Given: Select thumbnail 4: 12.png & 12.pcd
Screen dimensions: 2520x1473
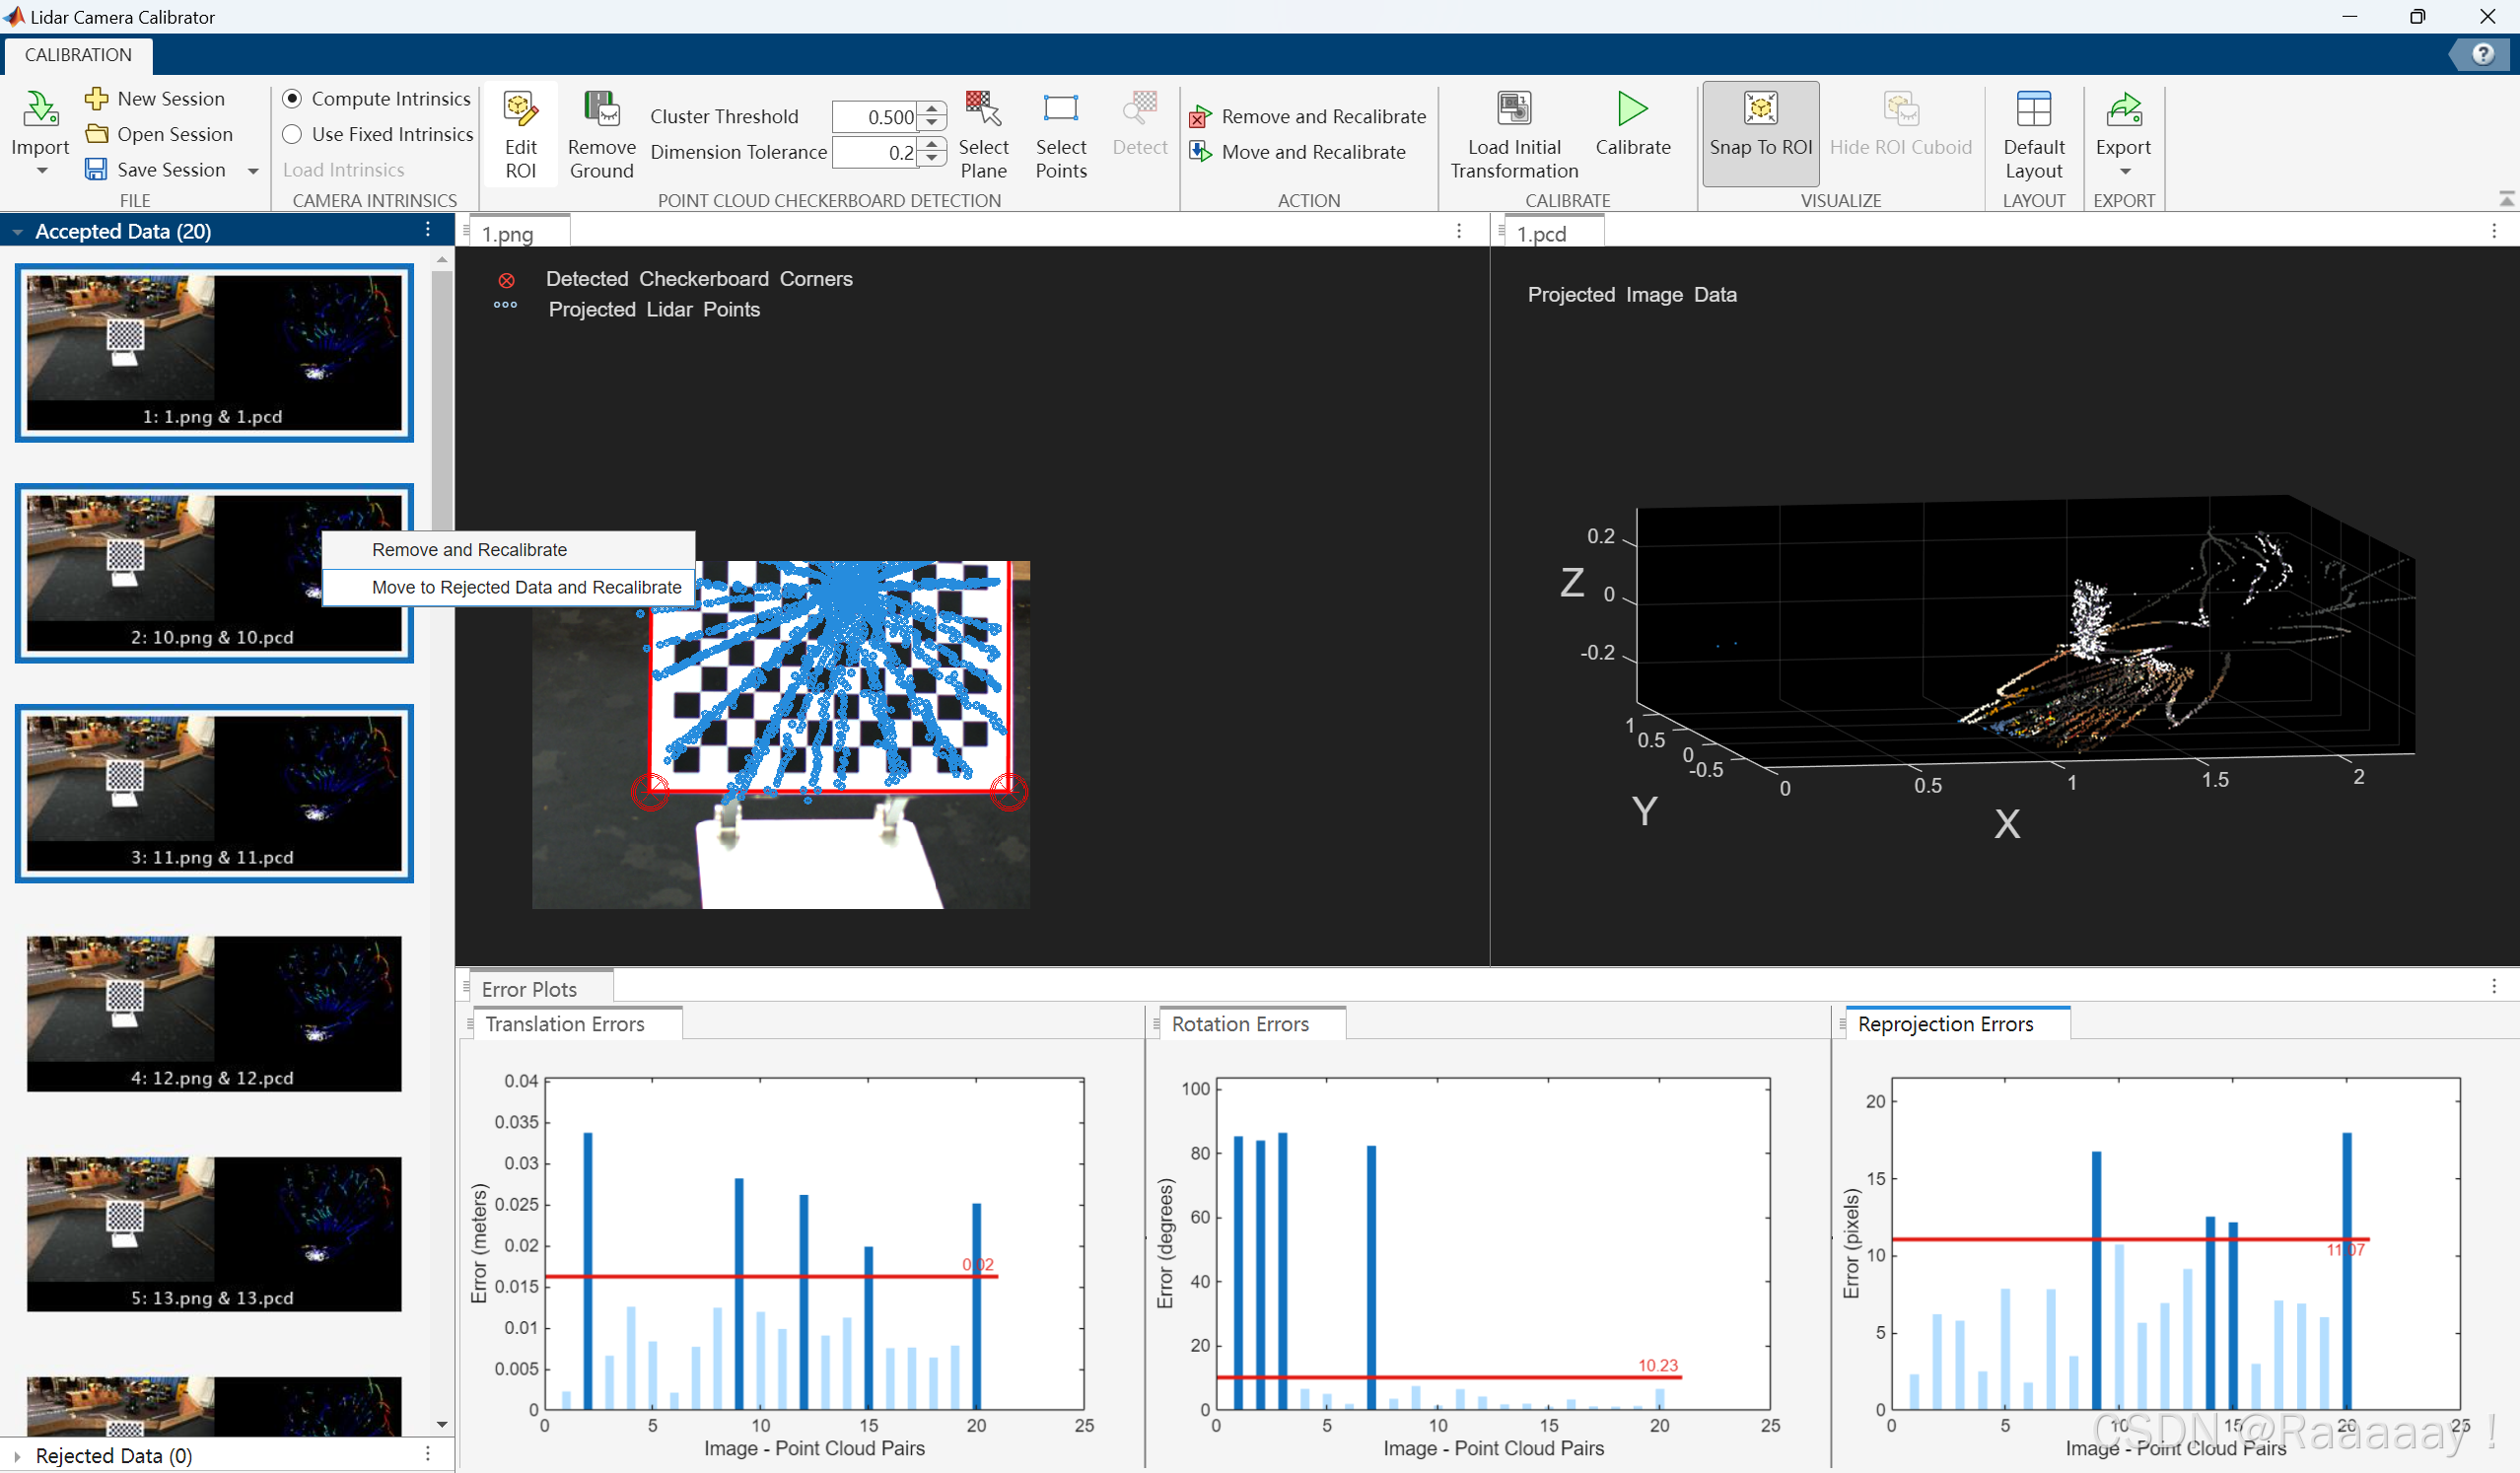Looking at the screenshot, I should (x=214, y=1012).
